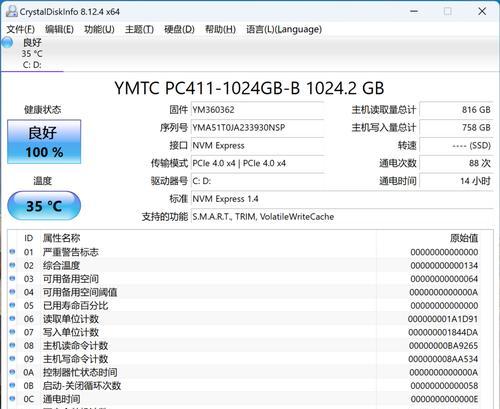Click the status dot beside 读取单位计数
This screenshot has height=409, width=500.
pyautogui.click(x=12, y=318)
